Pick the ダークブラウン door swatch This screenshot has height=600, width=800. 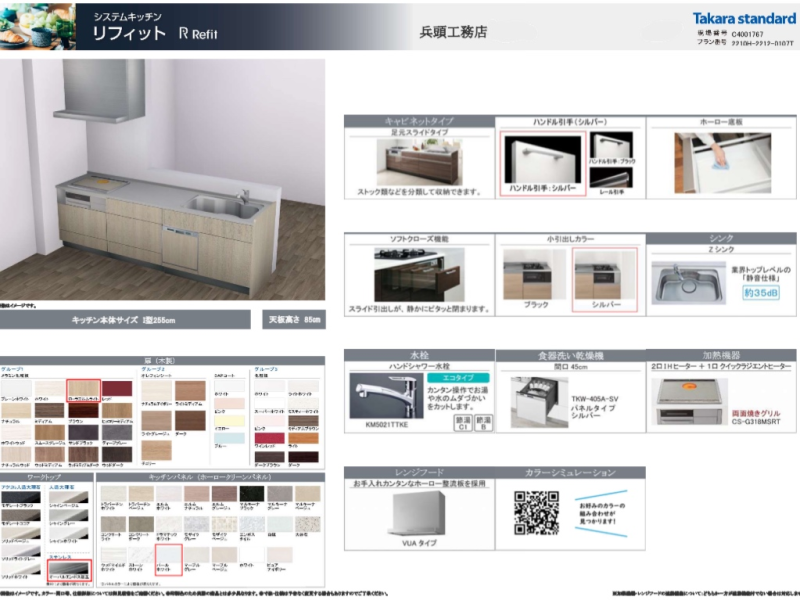coord(269,458)
